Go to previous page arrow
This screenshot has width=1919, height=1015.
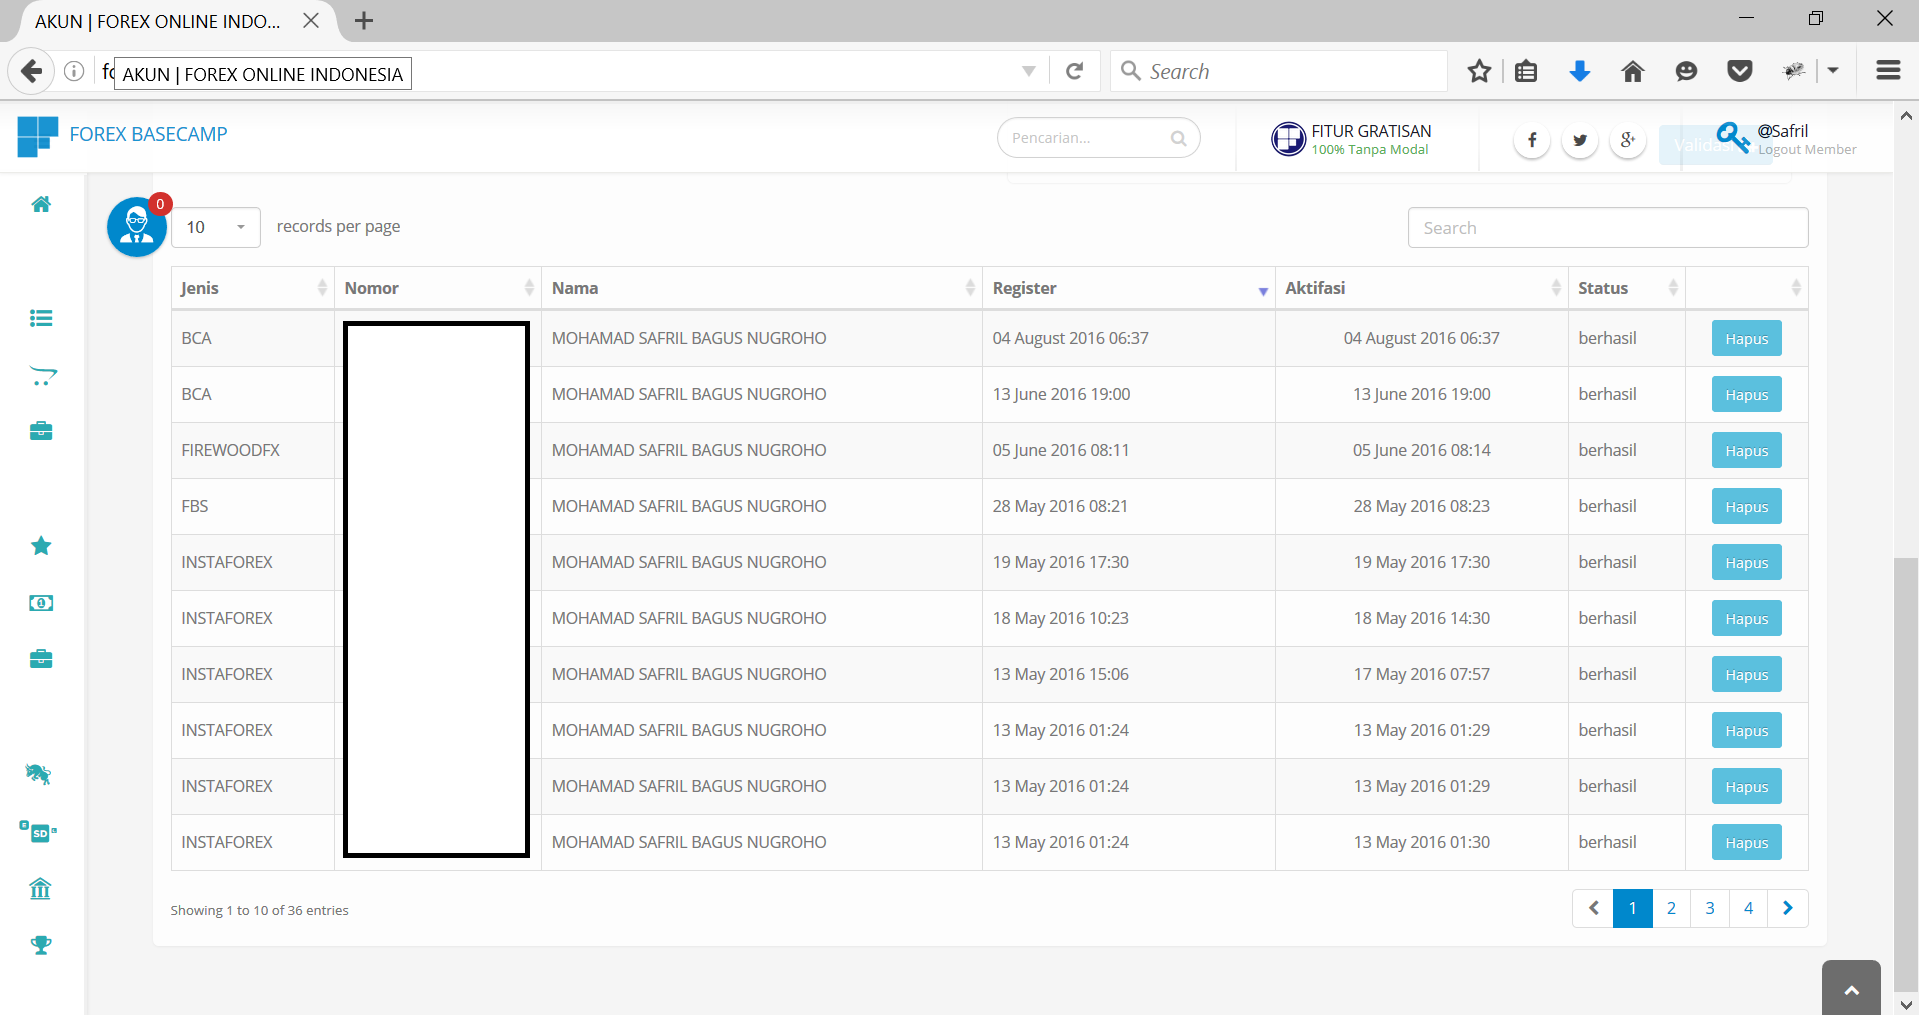click(x=1593, y=908)
